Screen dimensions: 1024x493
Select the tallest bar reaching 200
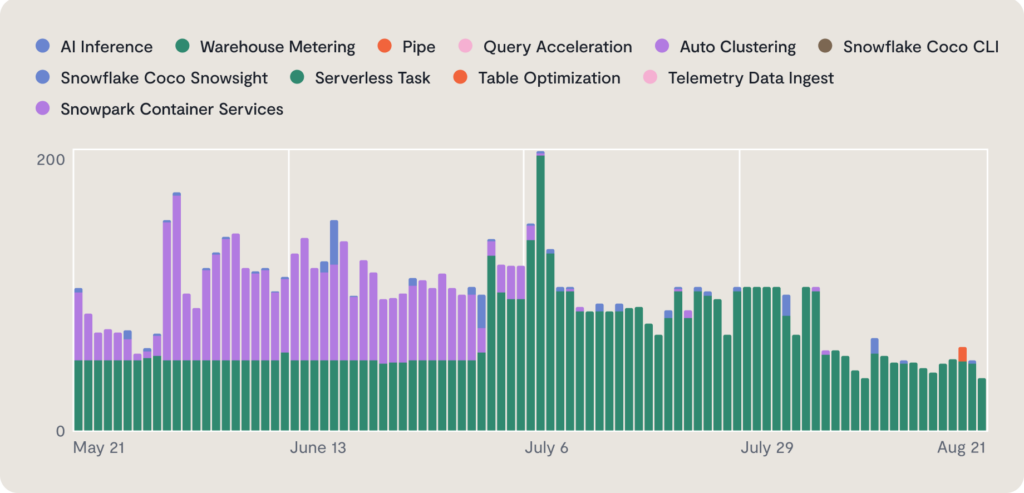(x=540, y=291)
